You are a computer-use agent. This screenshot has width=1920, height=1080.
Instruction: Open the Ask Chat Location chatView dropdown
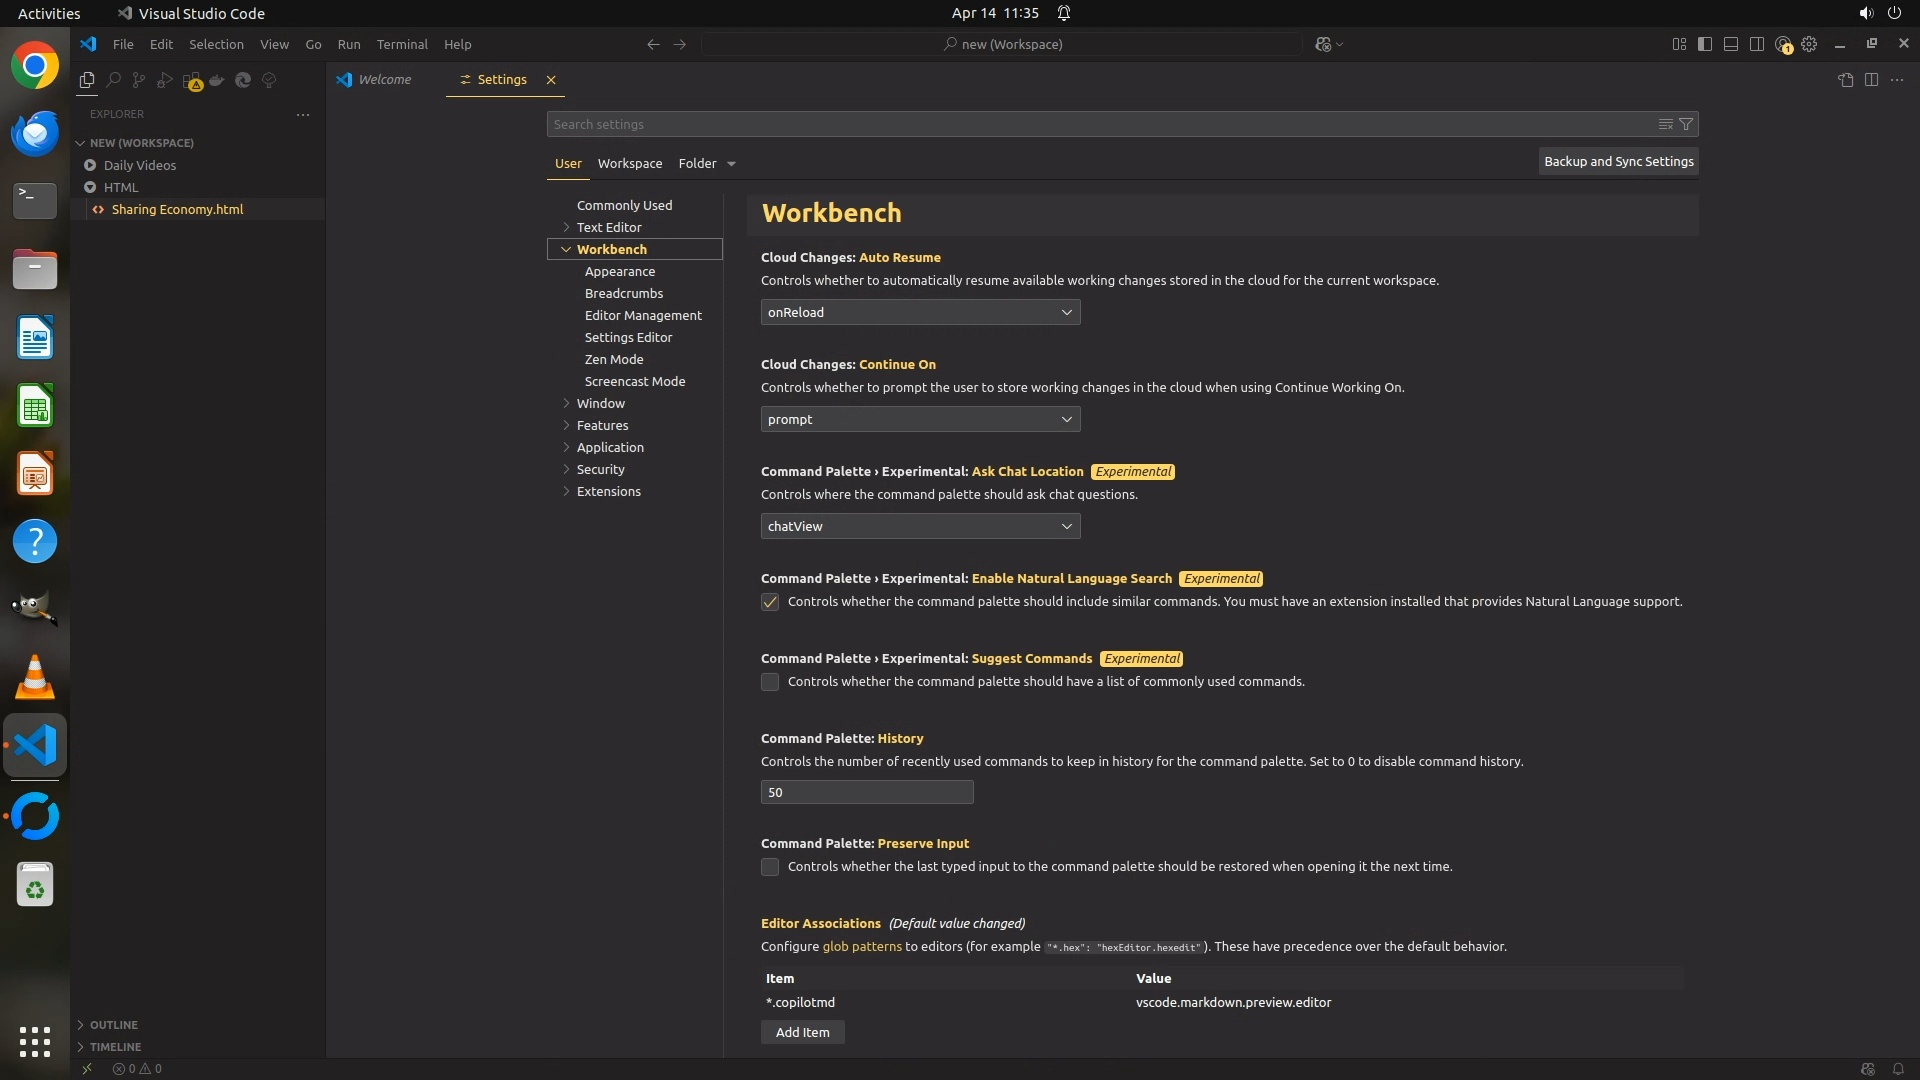tap(920, 526)
